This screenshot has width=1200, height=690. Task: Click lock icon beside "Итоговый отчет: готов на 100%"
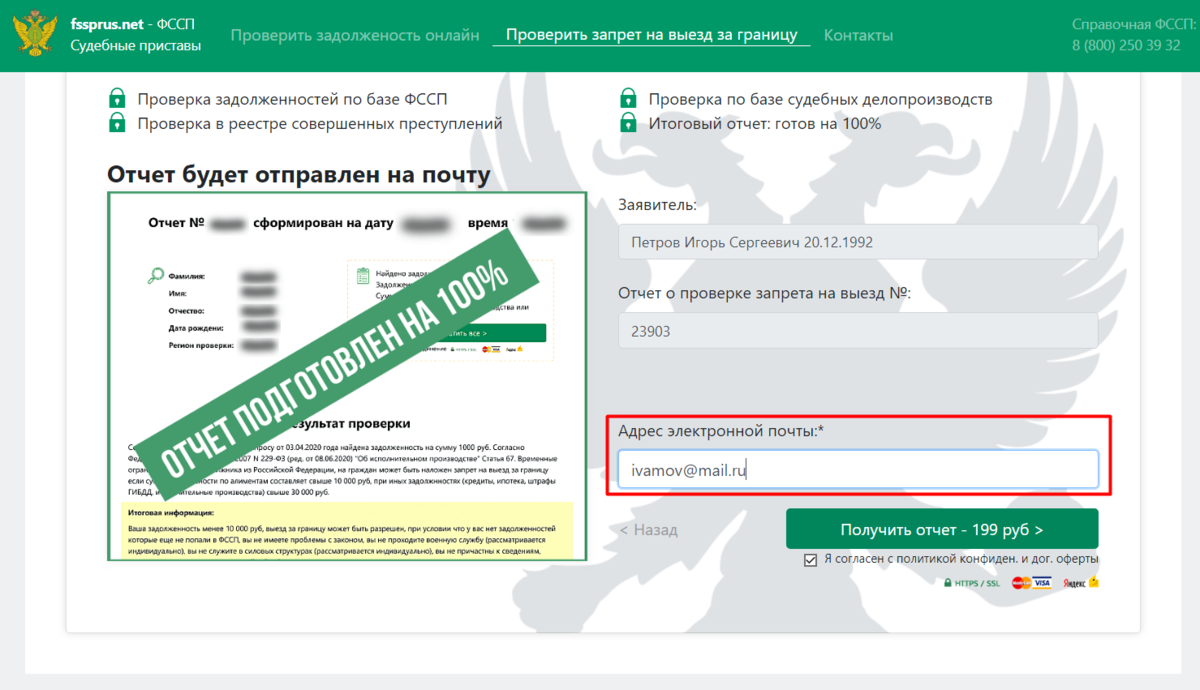(628, 123)
